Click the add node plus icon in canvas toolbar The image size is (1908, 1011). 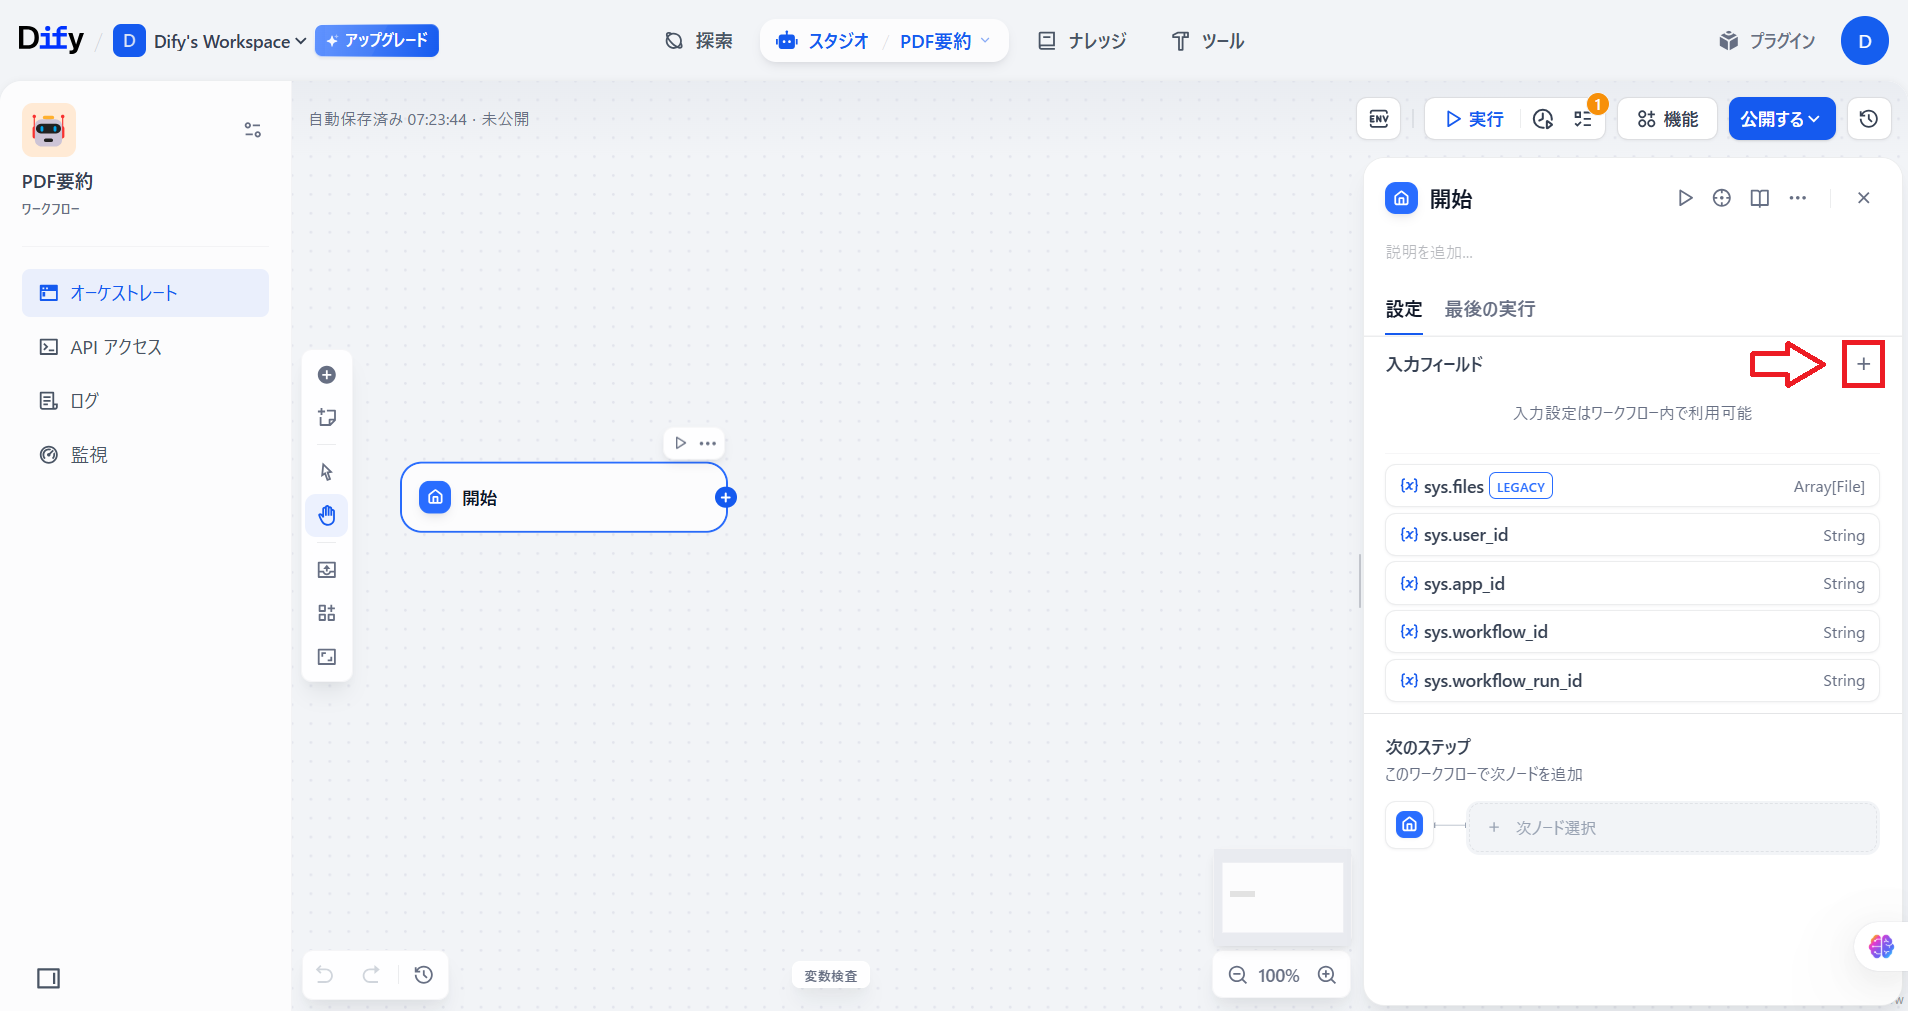[x=327, y=375]
